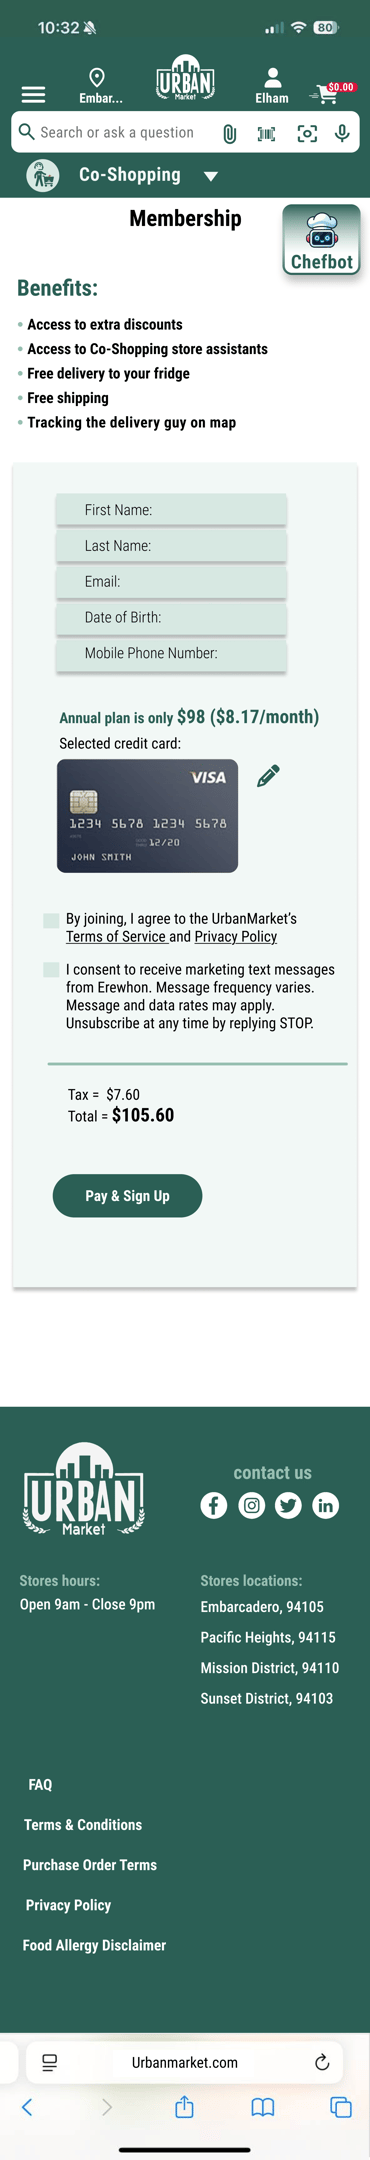This screenshot has height=2160, width=370.
Task: Tap the barcode scanner icon
Action: point(267,133)
